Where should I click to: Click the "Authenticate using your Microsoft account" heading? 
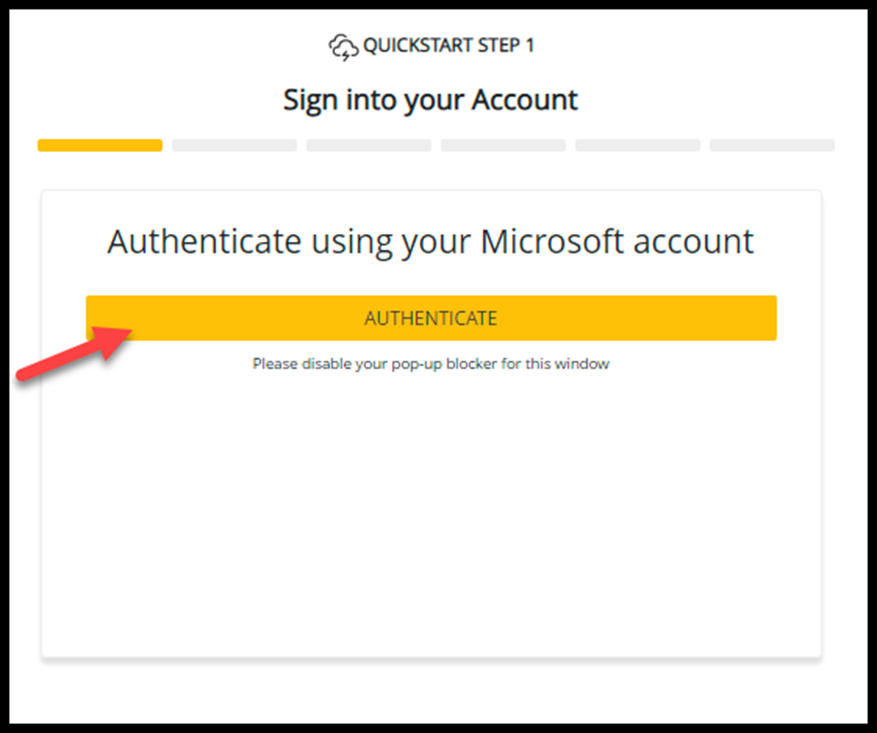[x=431, y=242]
